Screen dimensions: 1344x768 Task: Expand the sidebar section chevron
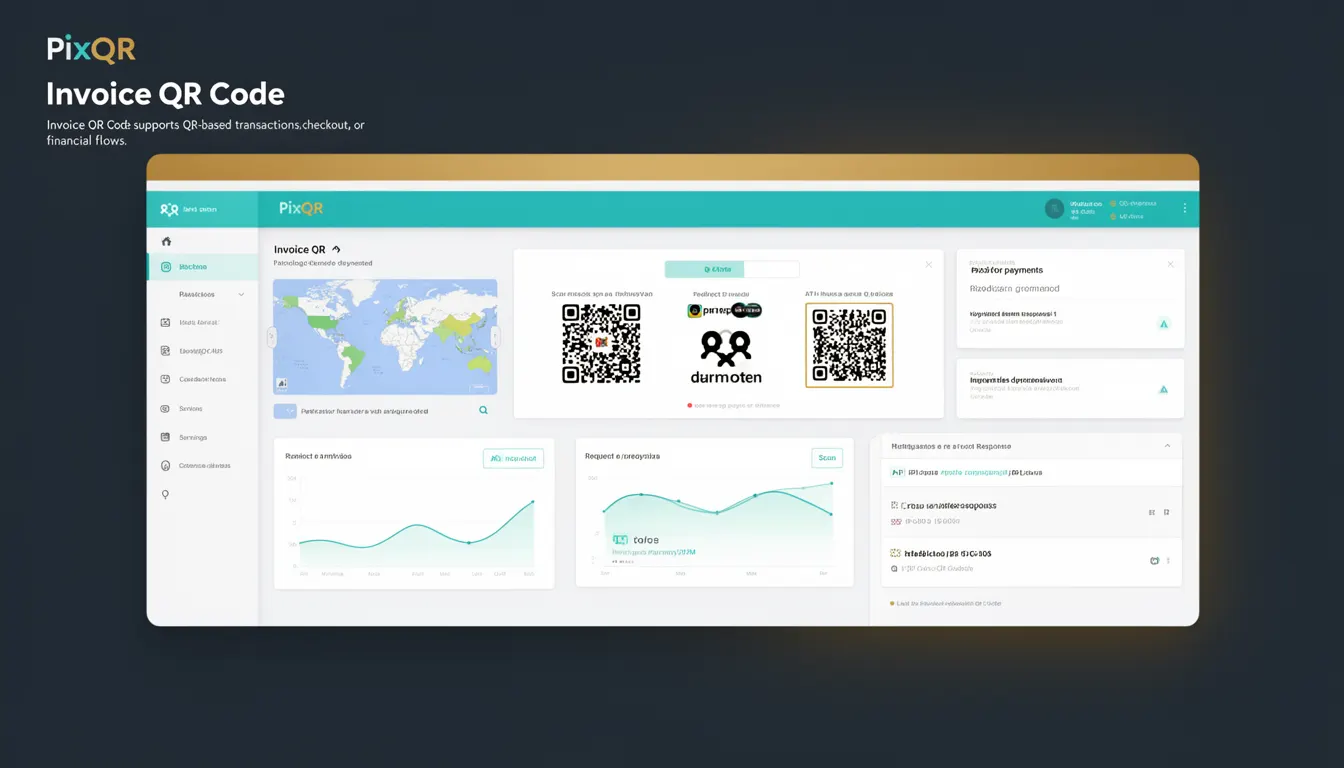click(241, 295)
